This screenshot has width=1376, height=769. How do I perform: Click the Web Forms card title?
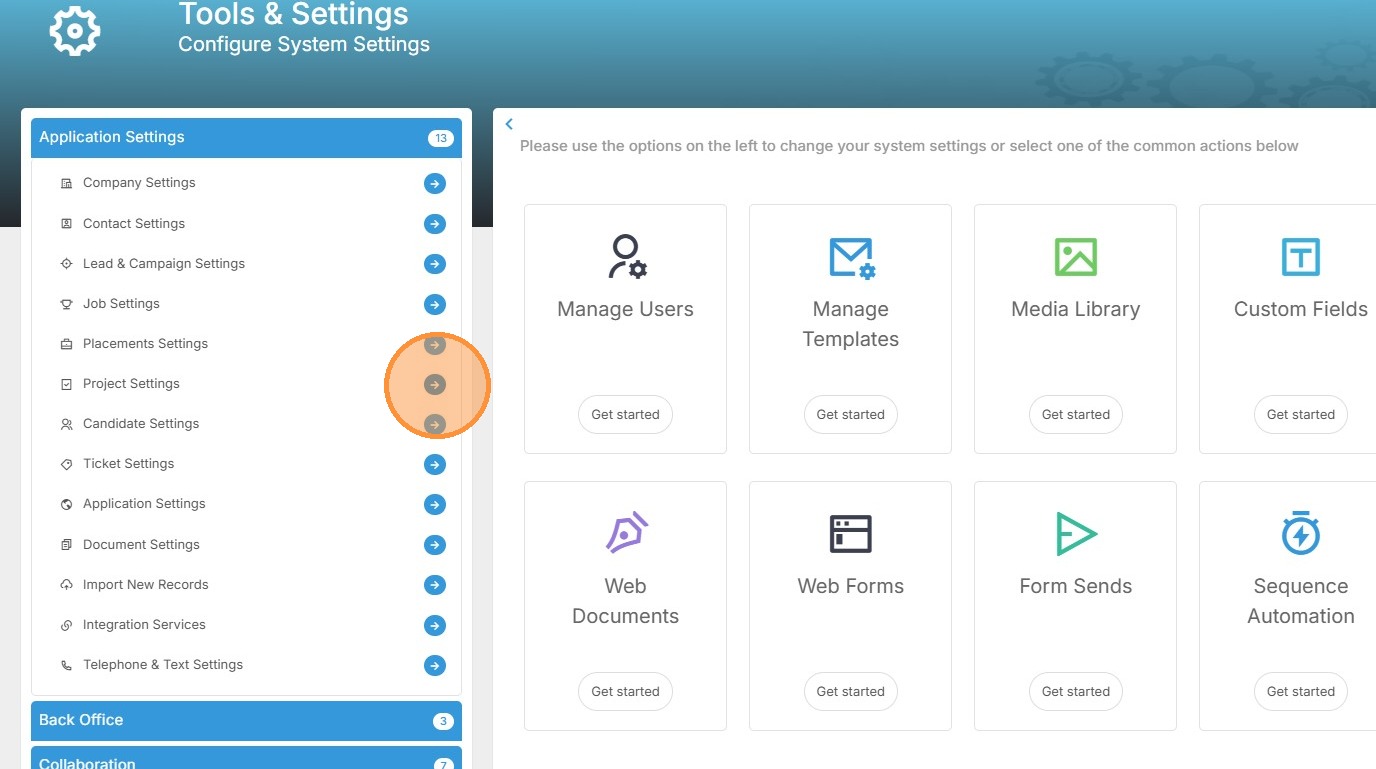[x=851, y=586]
